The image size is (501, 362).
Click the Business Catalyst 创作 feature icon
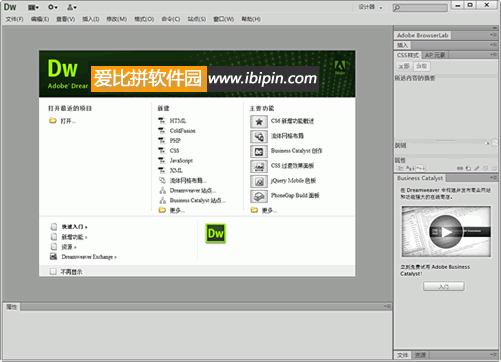pyautogui.click(x=259, y=152)
